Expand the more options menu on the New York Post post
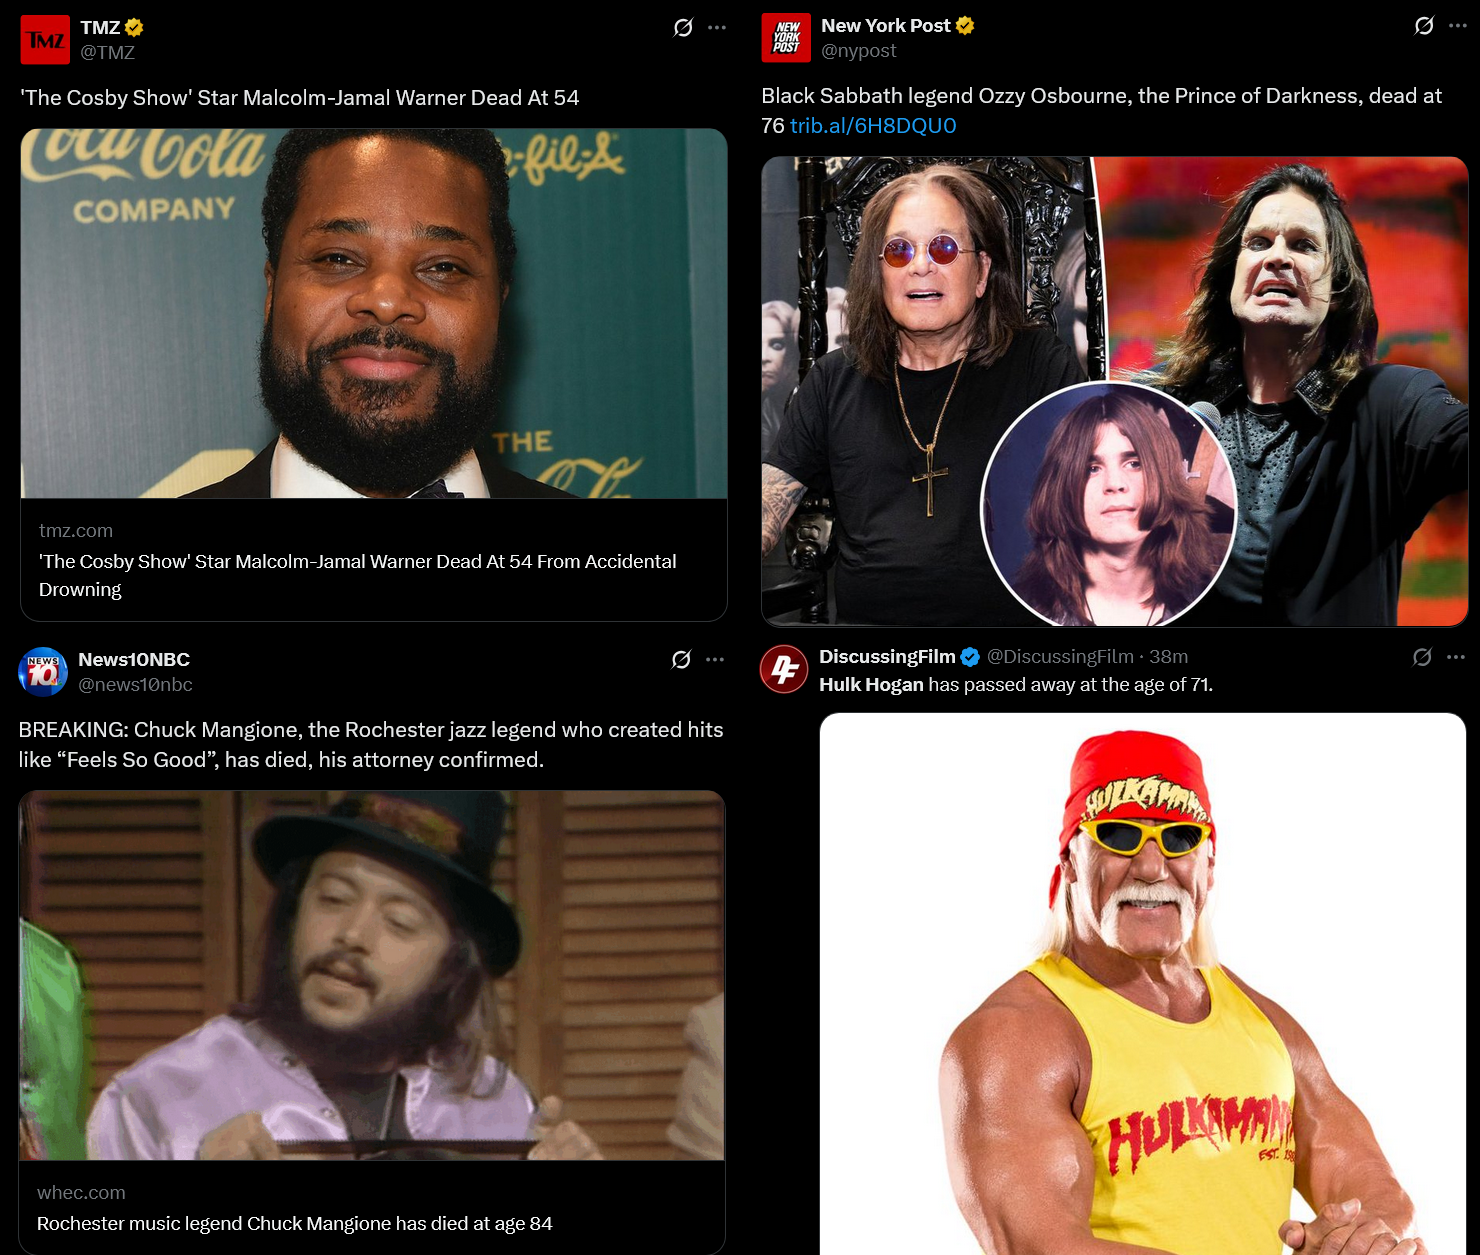The image size is (1480, 1255). [1458, 26]
